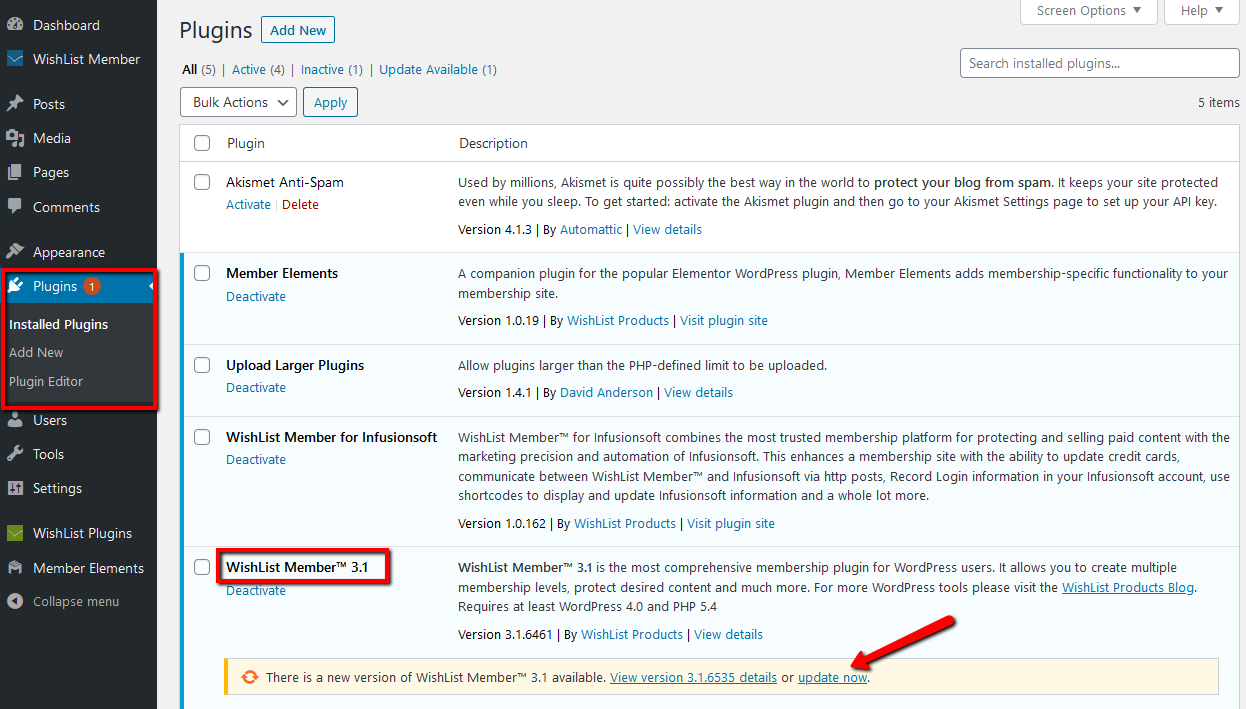Deactivate the Member Elements plugin
Image resolution: width=1246 pixels, height=709 pixels.
(256, 296)
